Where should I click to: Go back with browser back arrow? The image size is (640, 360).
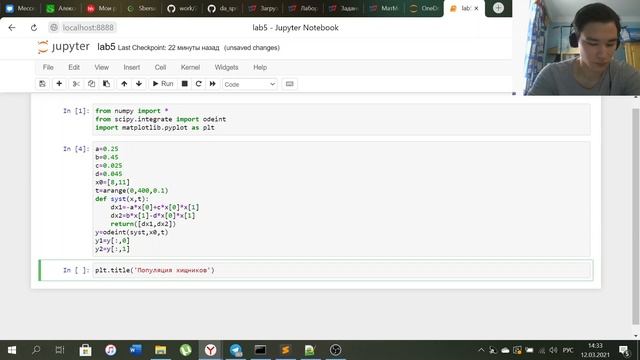click(x=12, y=27)
